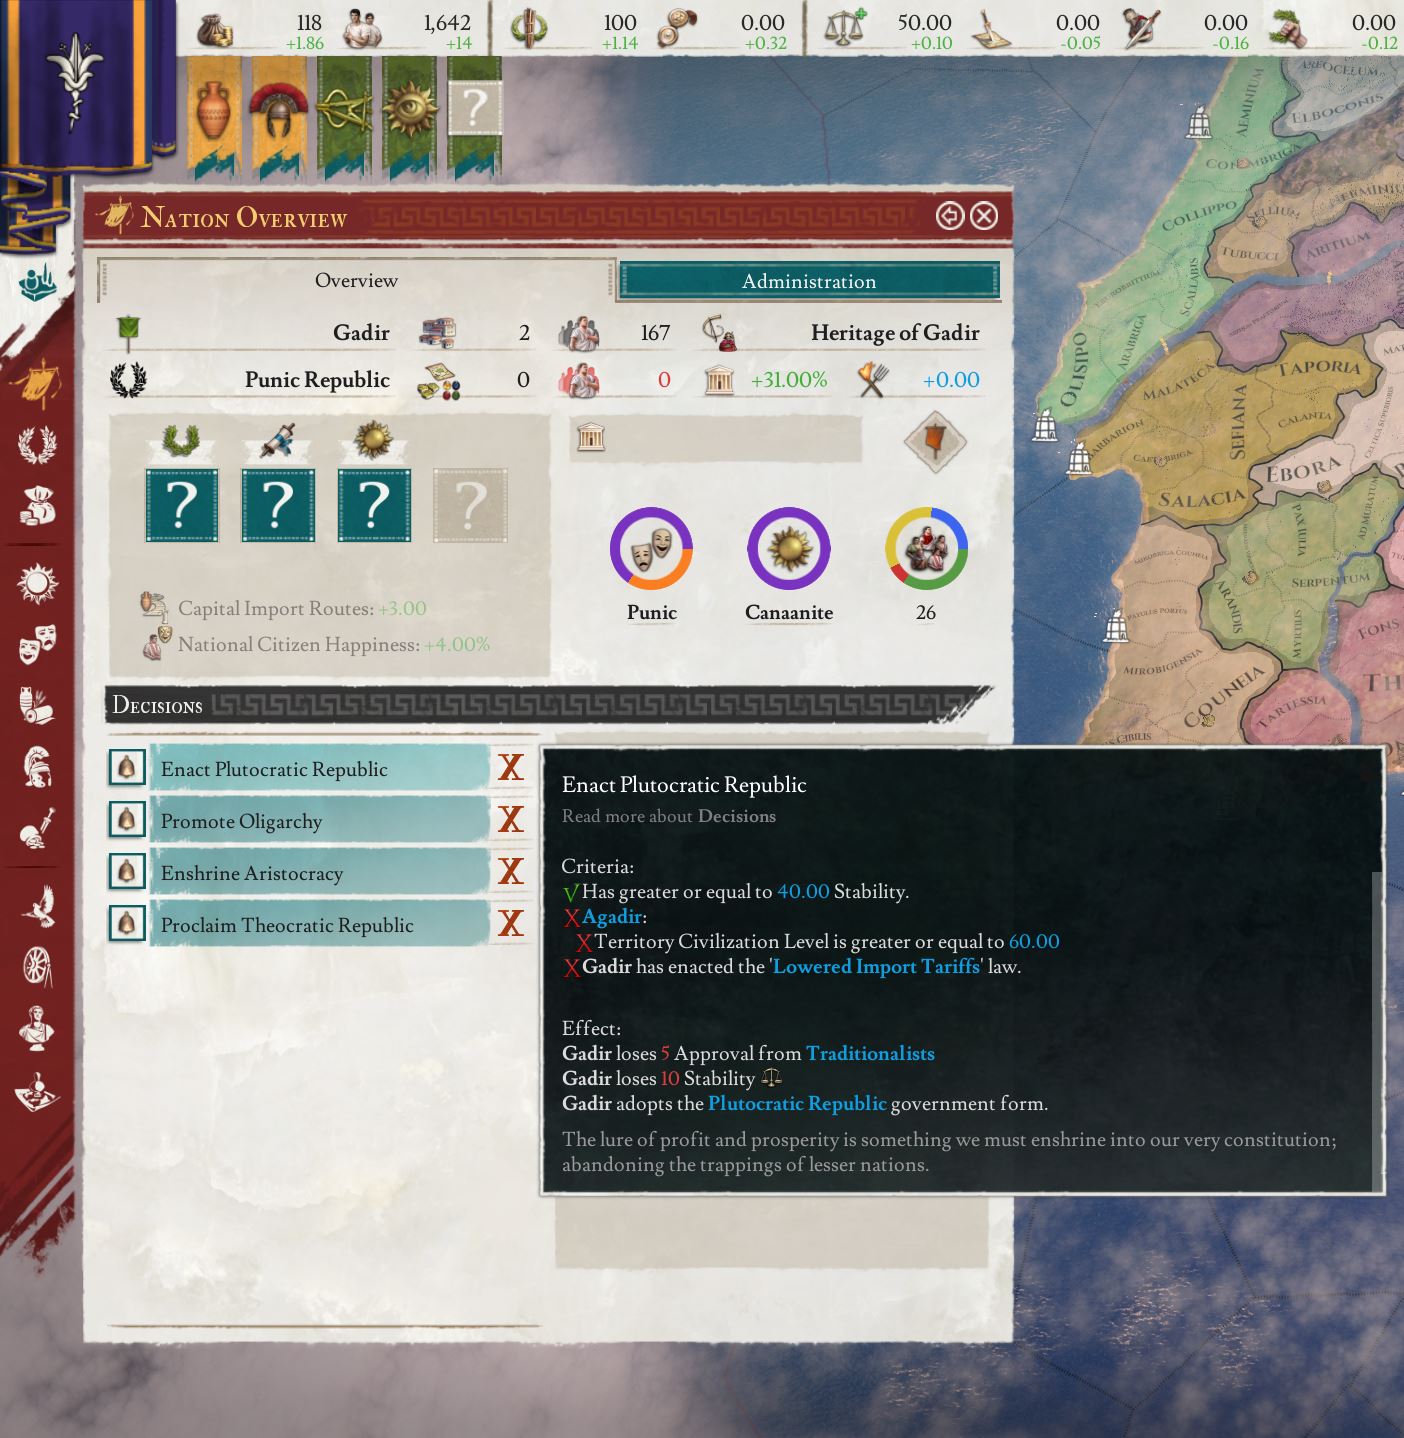Click the political influence laurel column icon
The image size is (1404, 1438).
(x=527, y=28)
